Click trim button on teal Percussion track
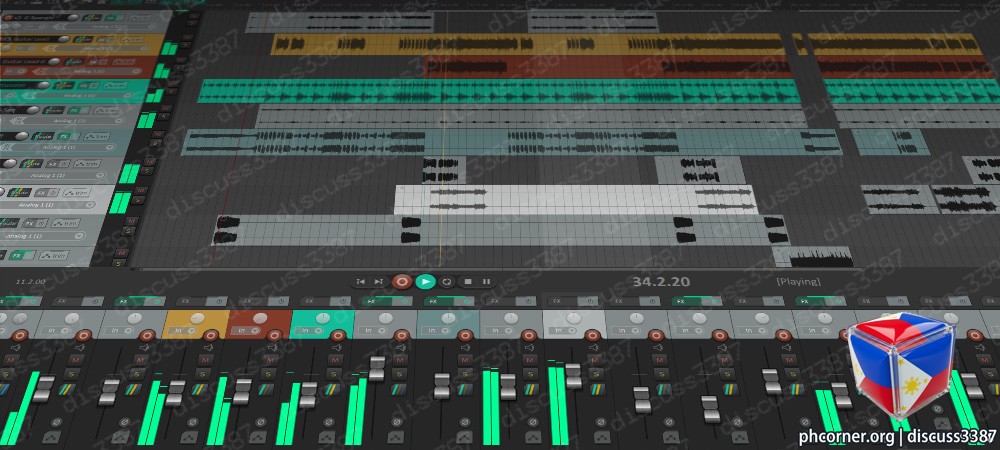This screenshot has width=1000, height=450. [115, 85]
